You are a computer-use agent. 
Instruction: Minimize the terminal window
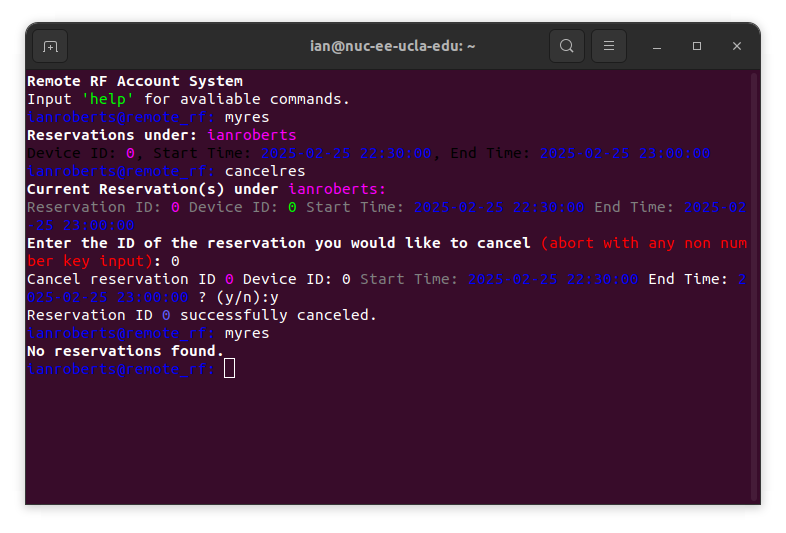coord(657,46)
